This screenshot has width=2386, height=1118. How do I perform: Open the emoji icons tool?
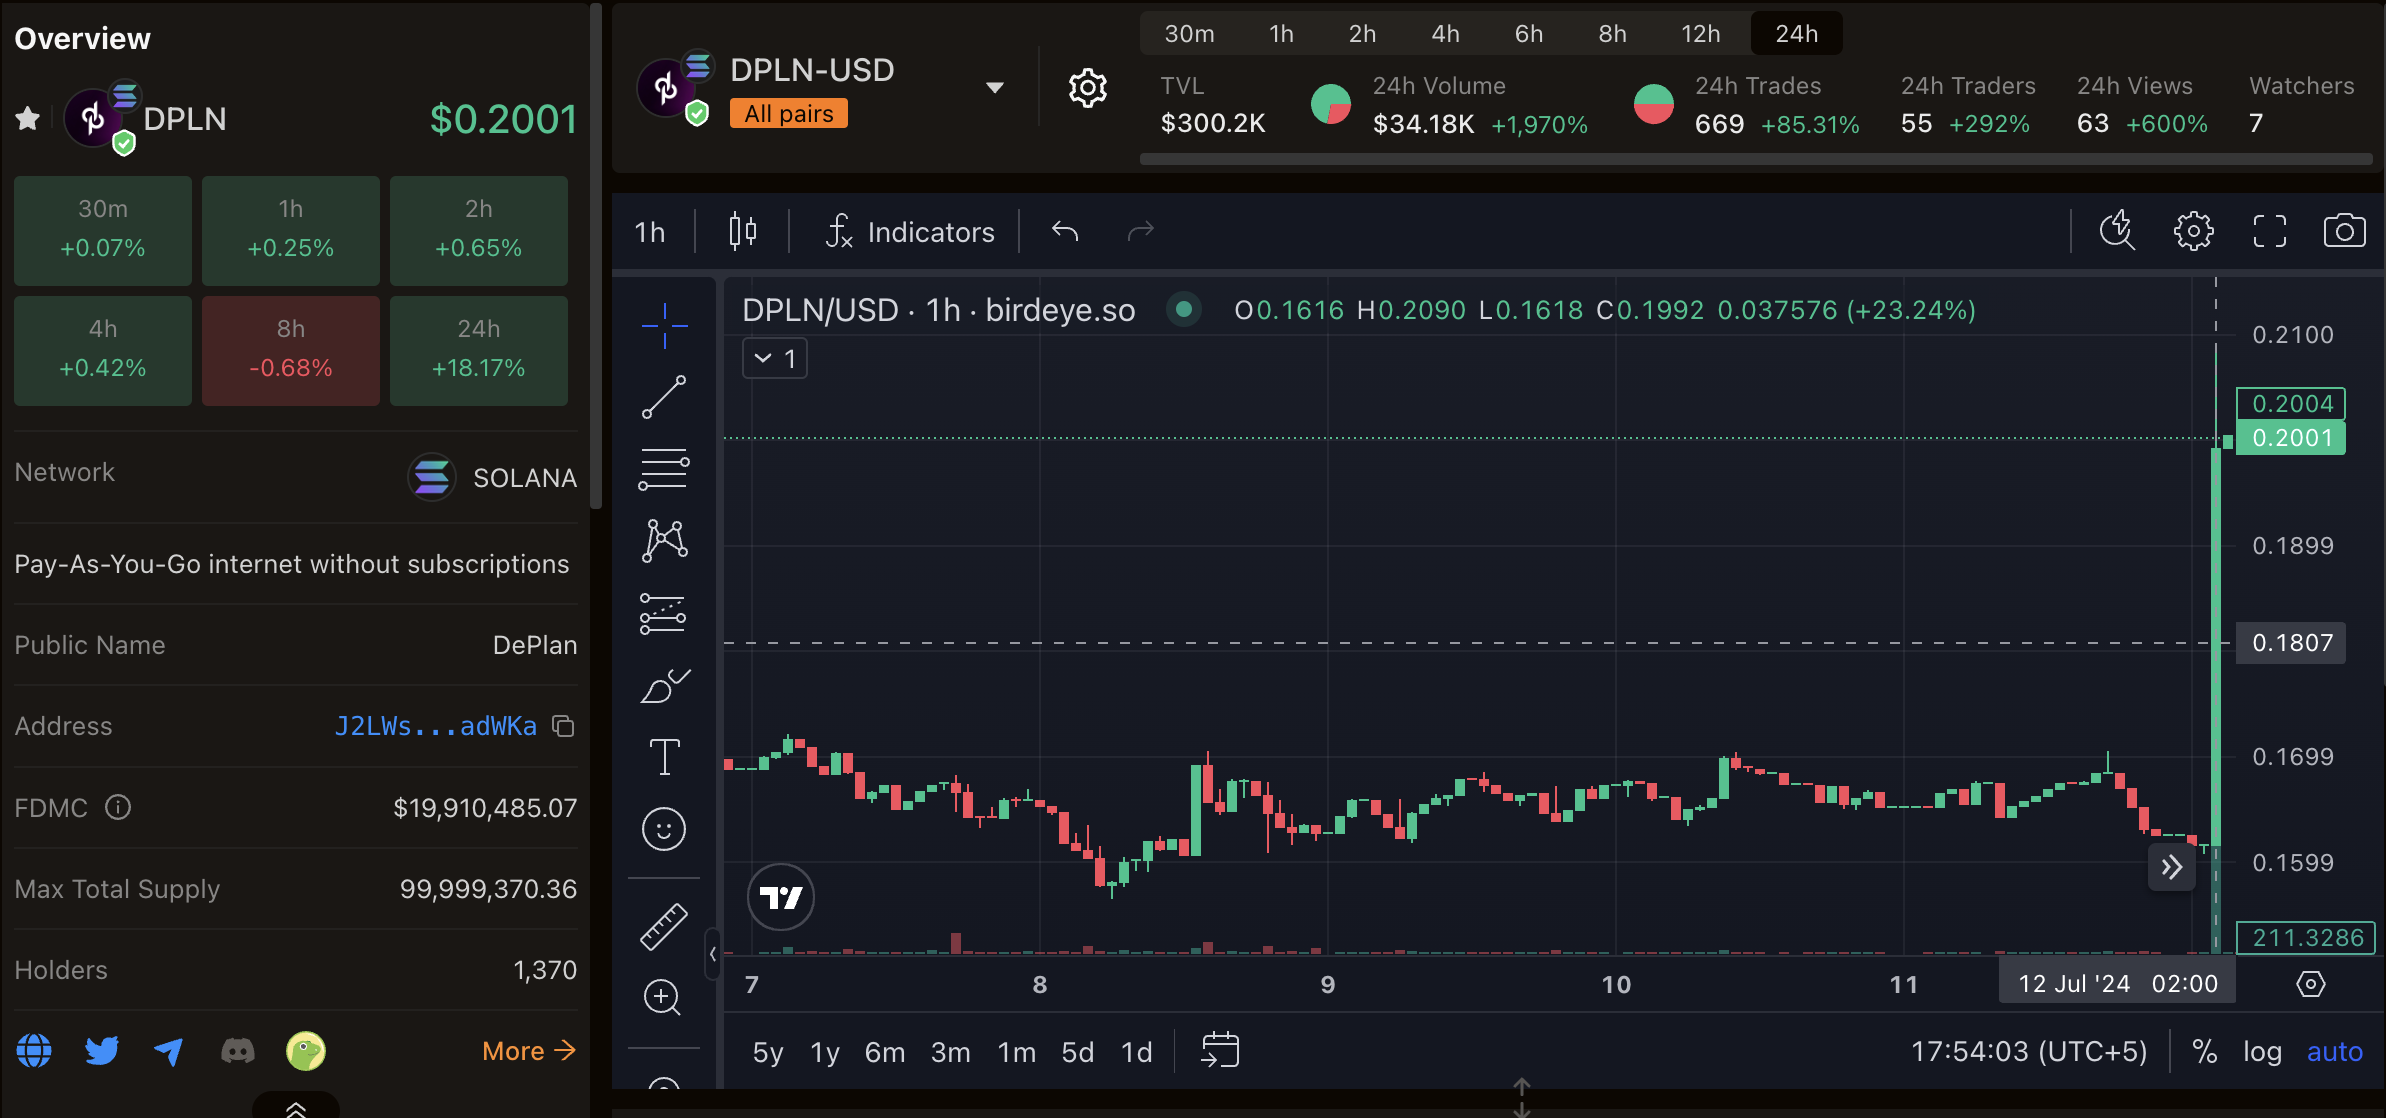663,829
